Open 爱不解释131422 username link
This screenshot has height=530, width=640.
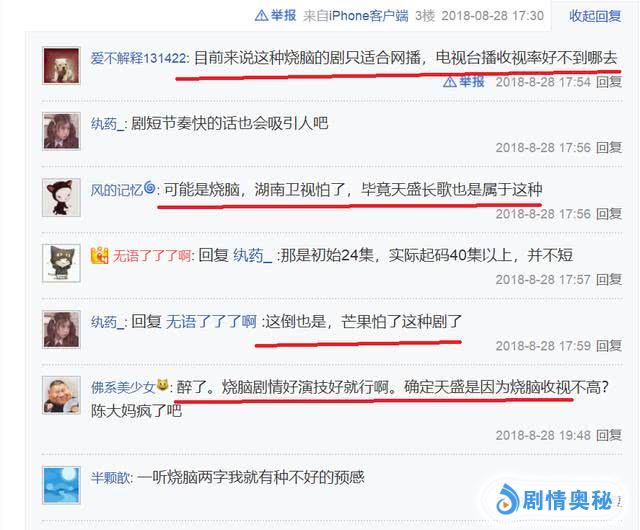click(138, 58)
